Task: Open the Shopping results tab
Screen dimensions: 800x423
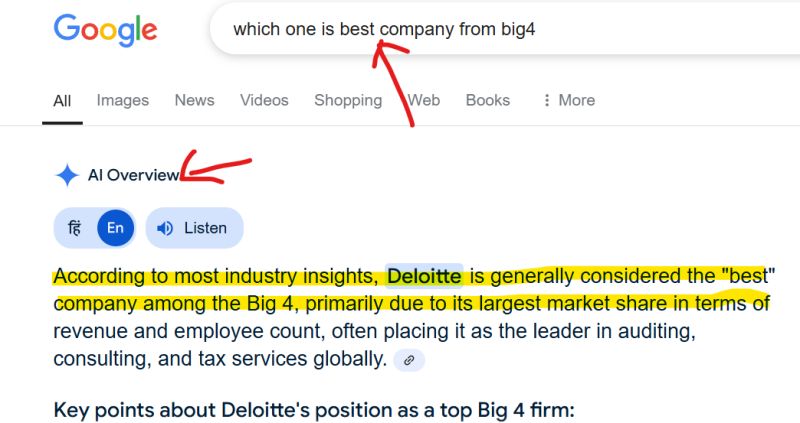Action: click(x=348, y=100)
